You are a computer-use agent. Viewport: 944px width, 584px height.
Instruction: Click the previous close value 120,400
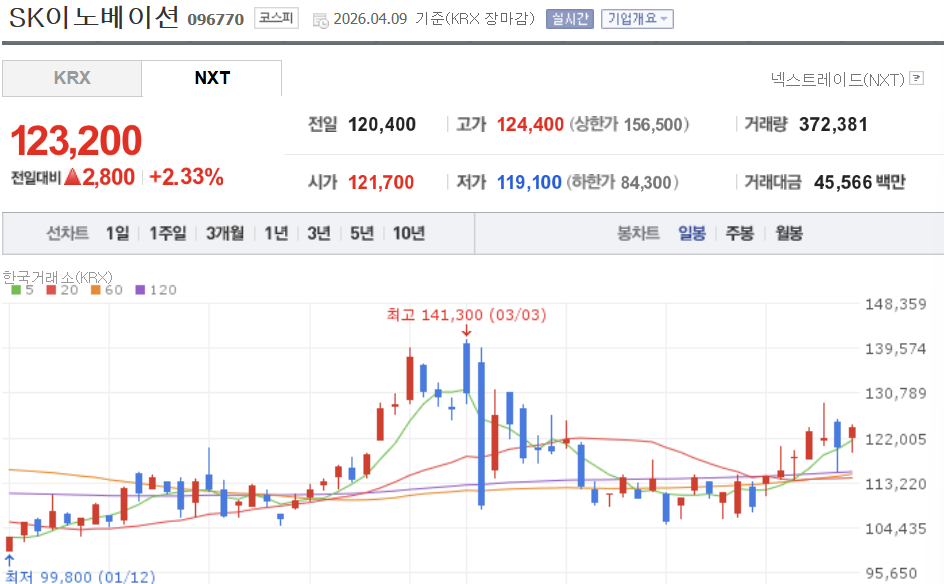(382, 125)
